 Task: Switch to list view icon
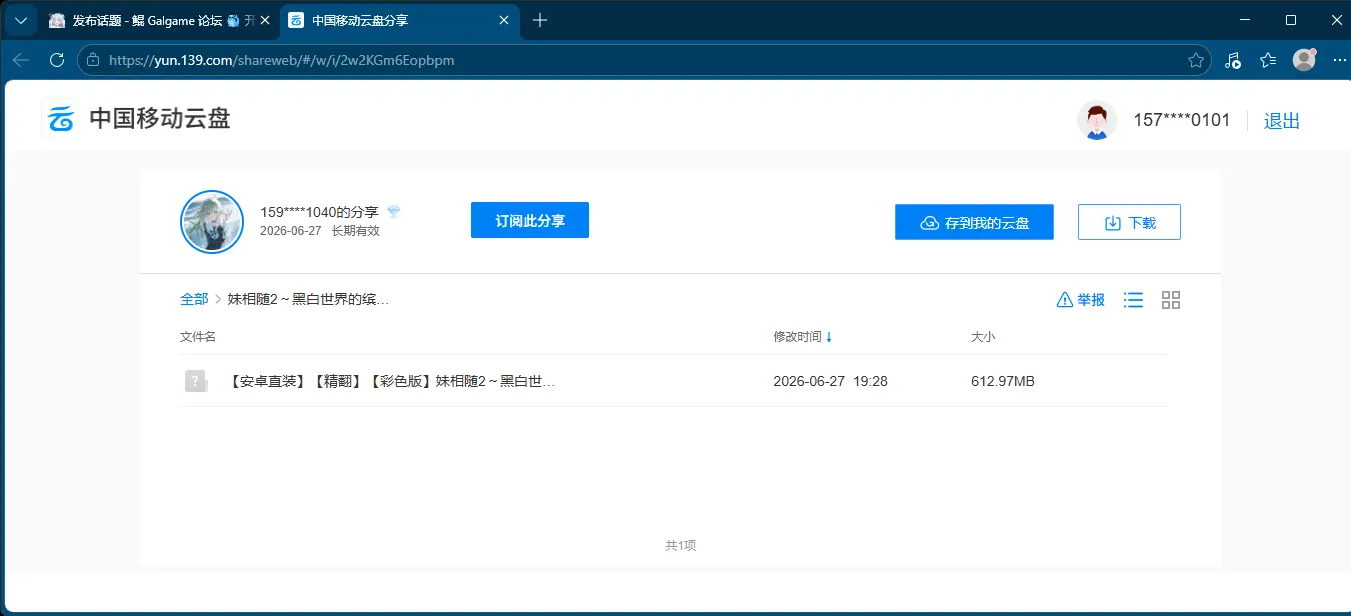[x=1133, y=300]
